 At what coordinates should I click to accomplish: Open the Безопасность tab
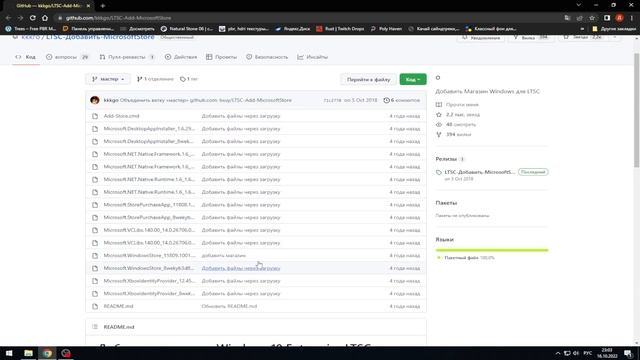click(x=267, y=57)
